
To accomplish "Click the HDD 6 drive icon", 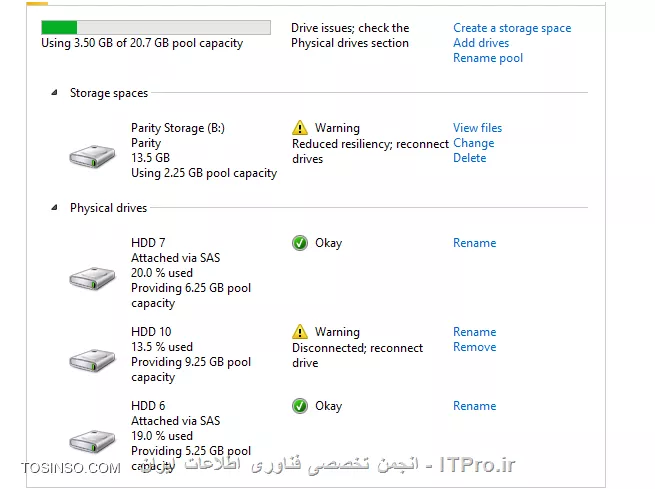I will (92, 440).
